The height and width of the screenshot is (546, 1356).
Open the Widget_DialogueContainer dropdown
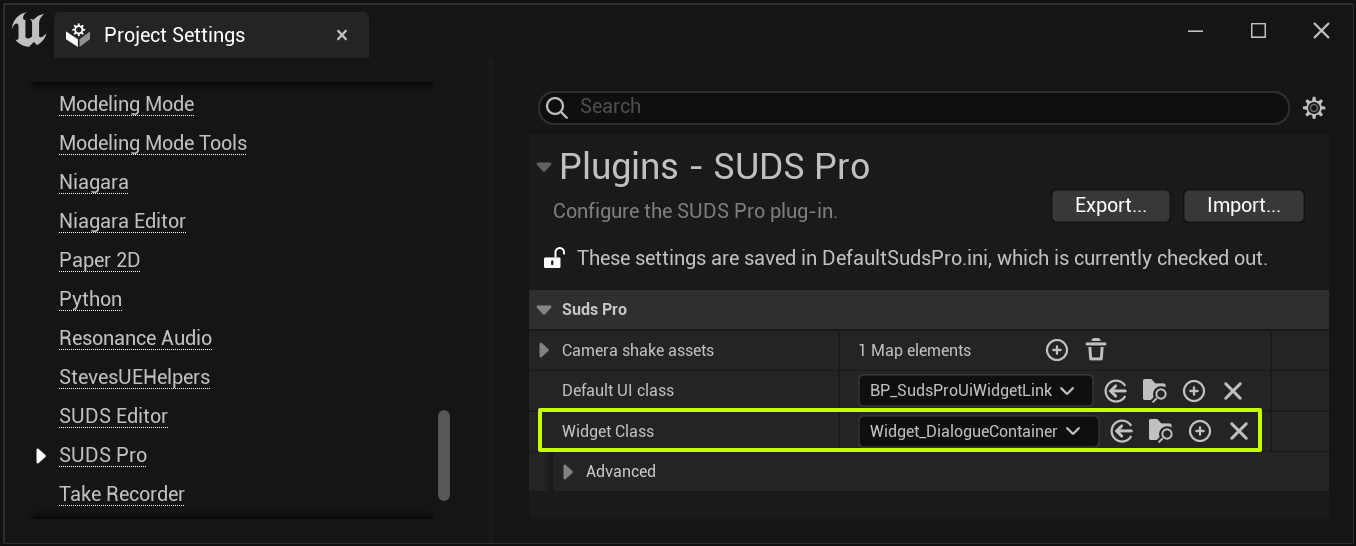978,431
